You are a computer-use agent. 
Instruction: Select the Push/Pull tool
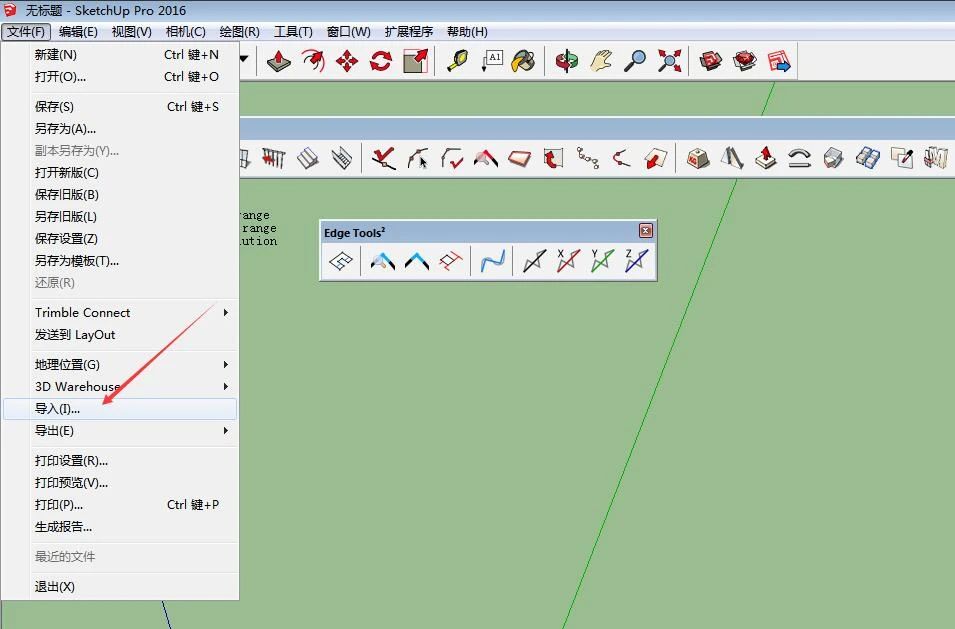pyautogui.click(x=279, y=61)
